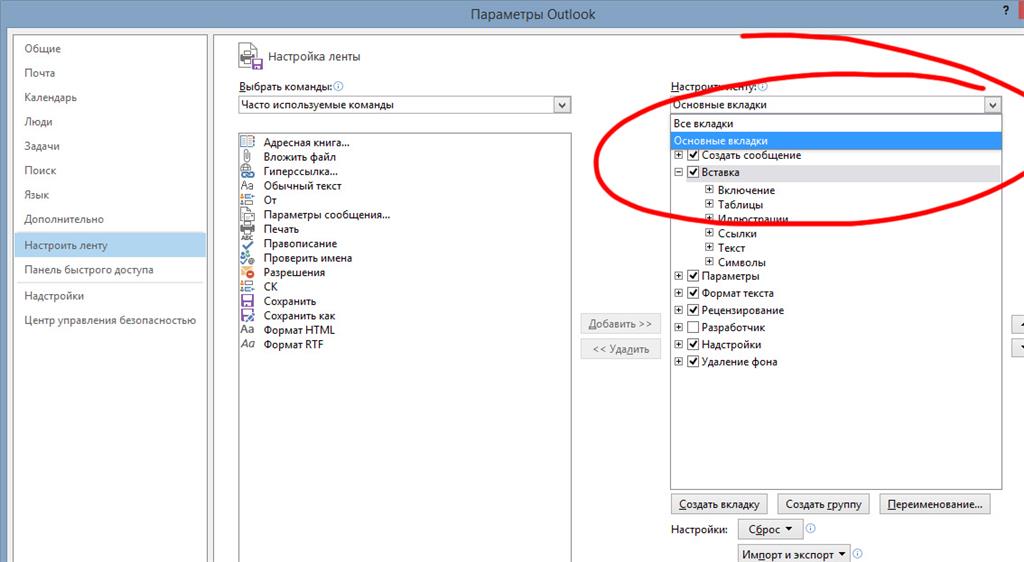Uncheck the Удаление фона checkbox
Viewport: 1024px width, 562px height.
(694, 361)
